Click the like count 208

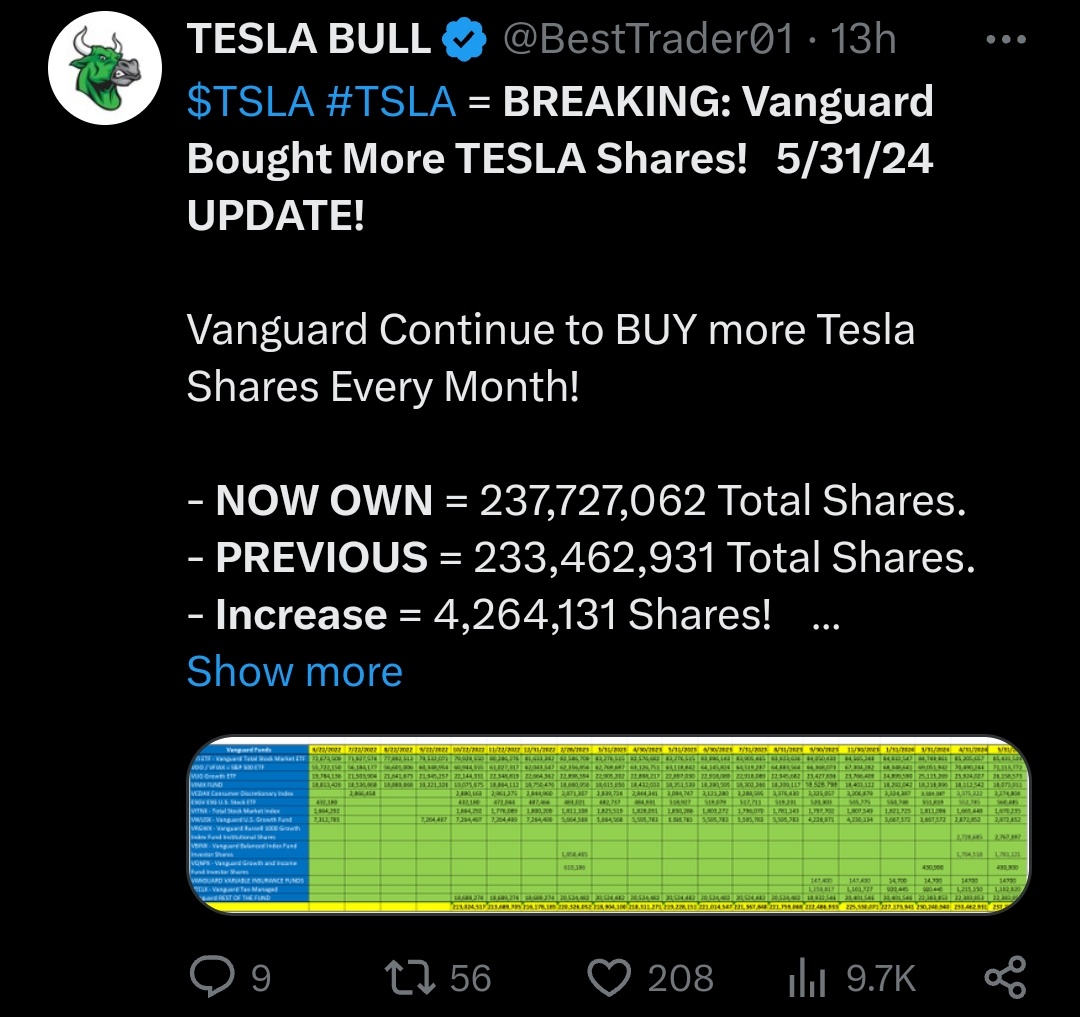(x=680, y=978)
